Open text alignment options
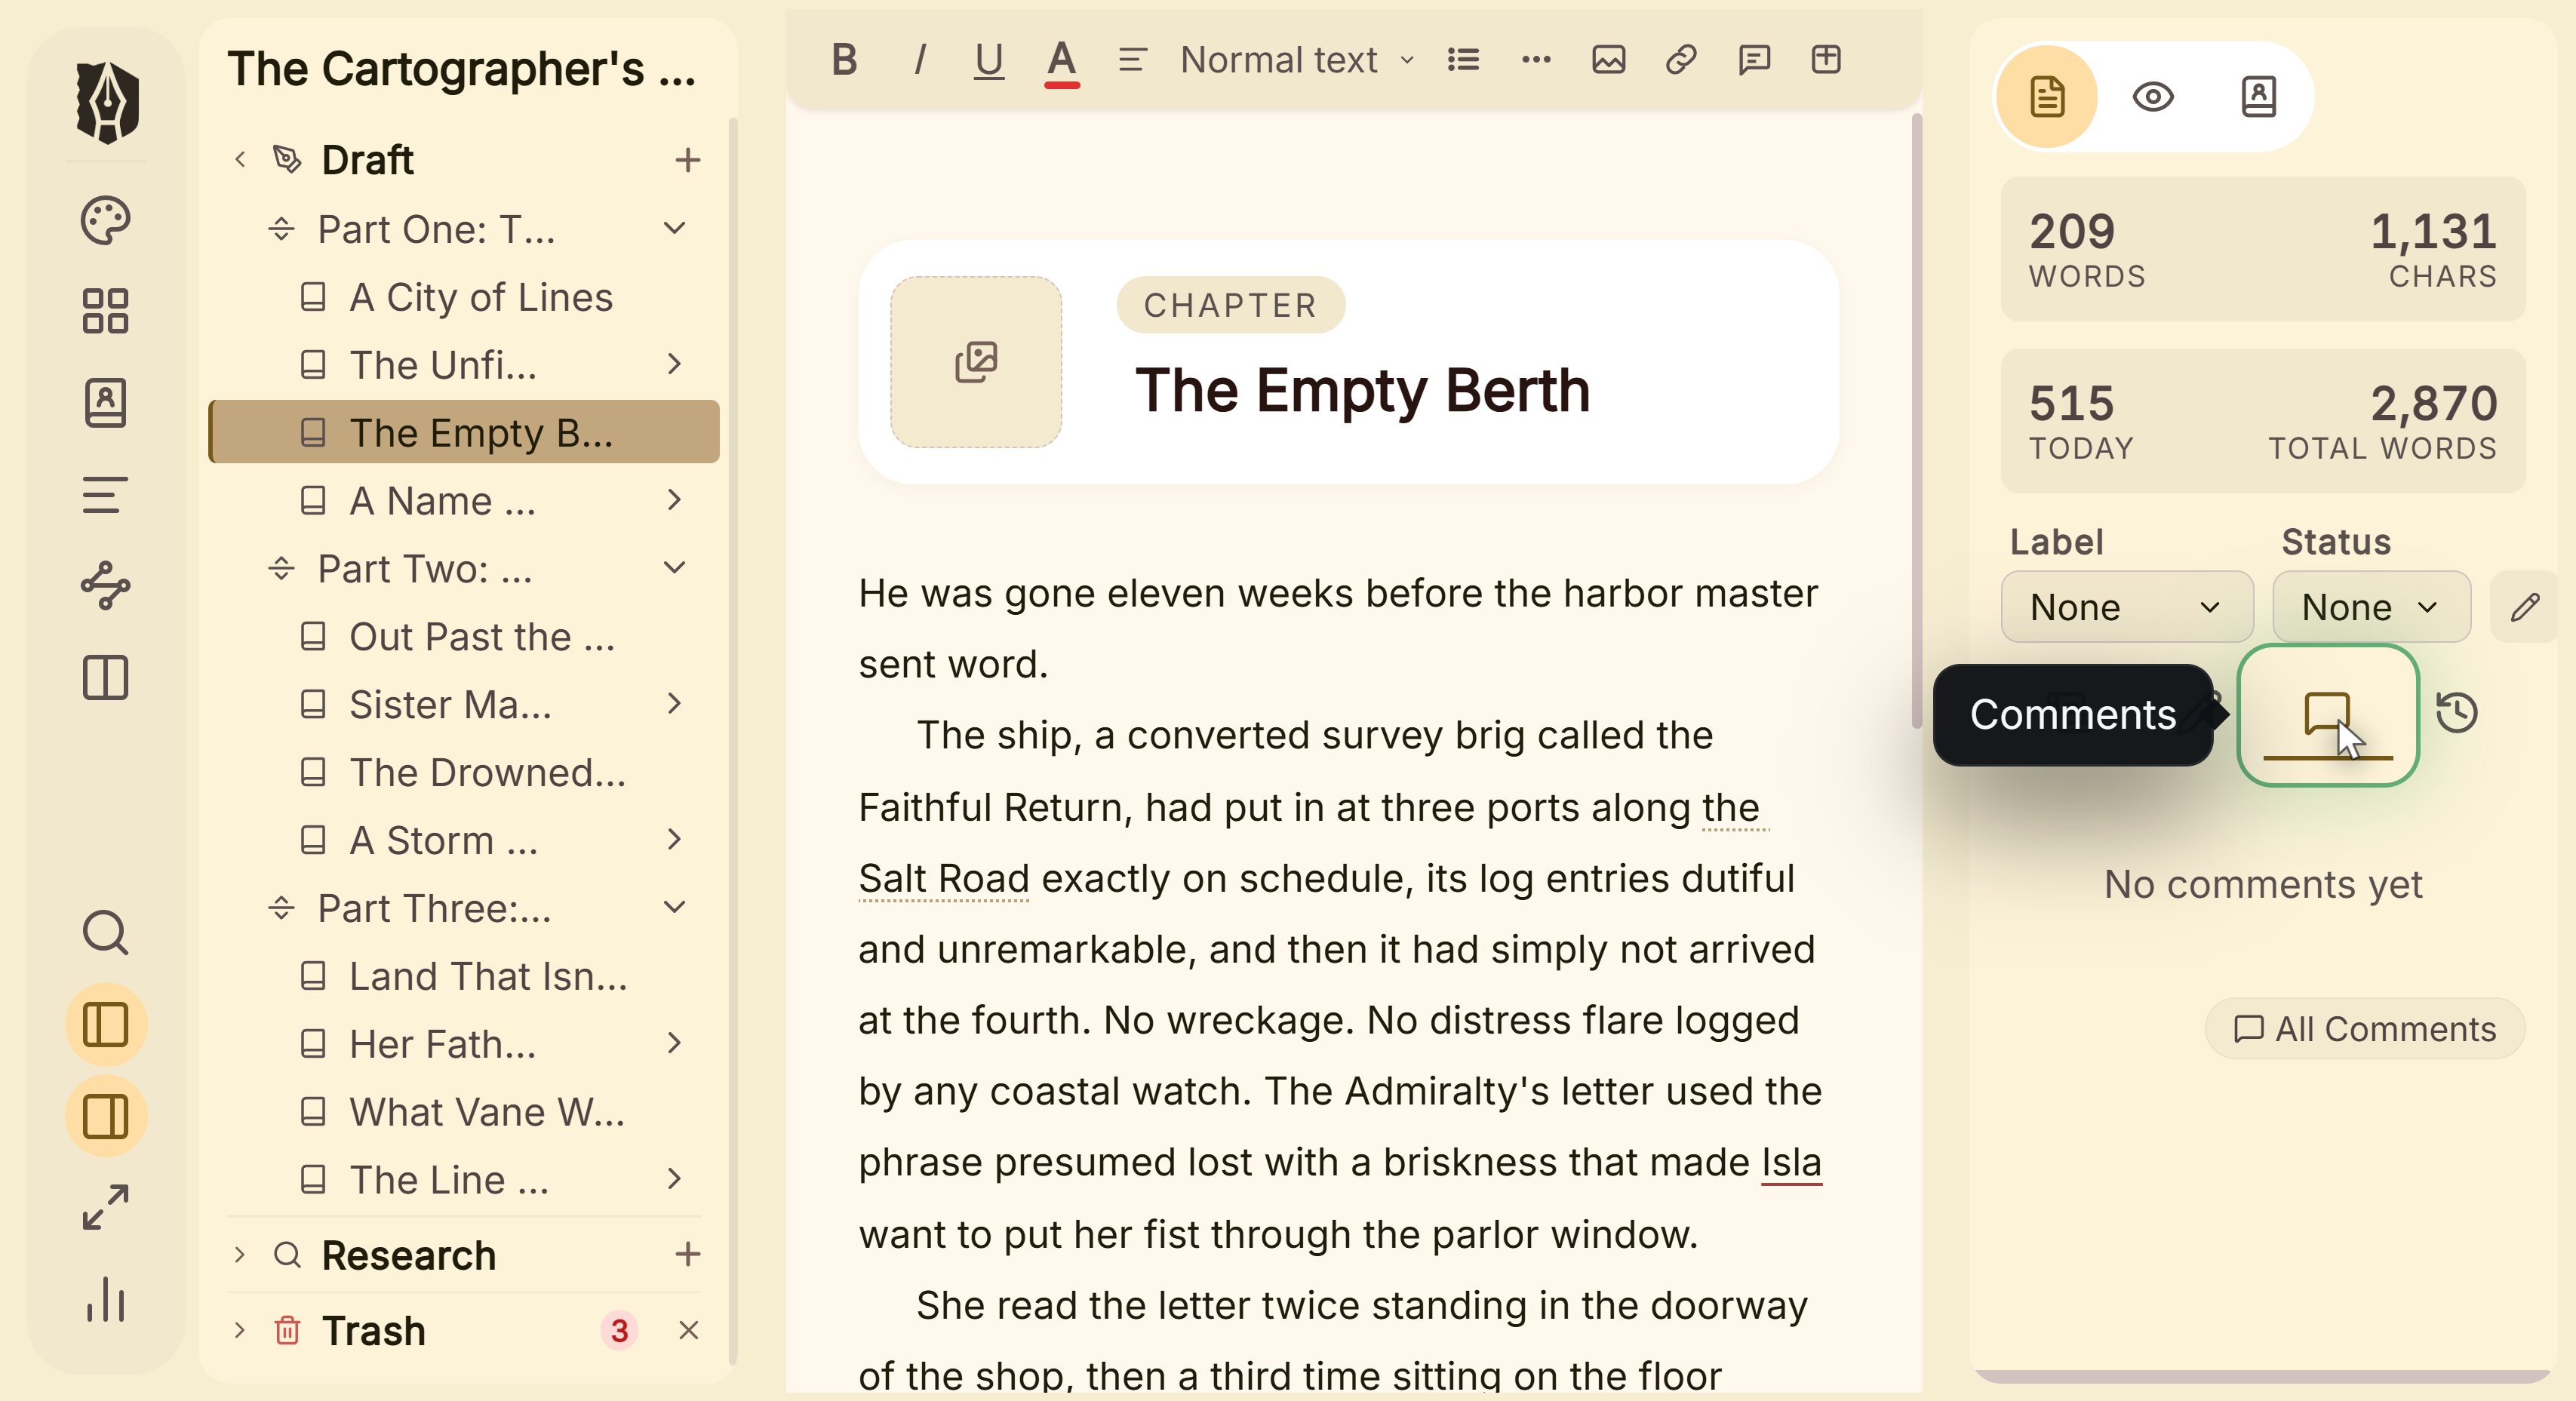 [1132, 60]
